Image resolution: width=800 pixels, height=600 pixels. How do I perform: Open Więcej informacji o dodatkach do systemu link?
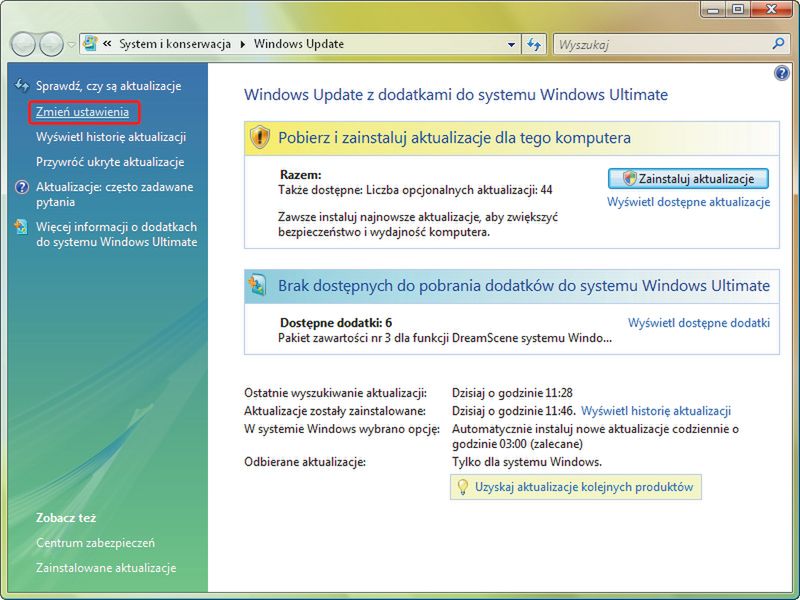click(x=116, y=234)
